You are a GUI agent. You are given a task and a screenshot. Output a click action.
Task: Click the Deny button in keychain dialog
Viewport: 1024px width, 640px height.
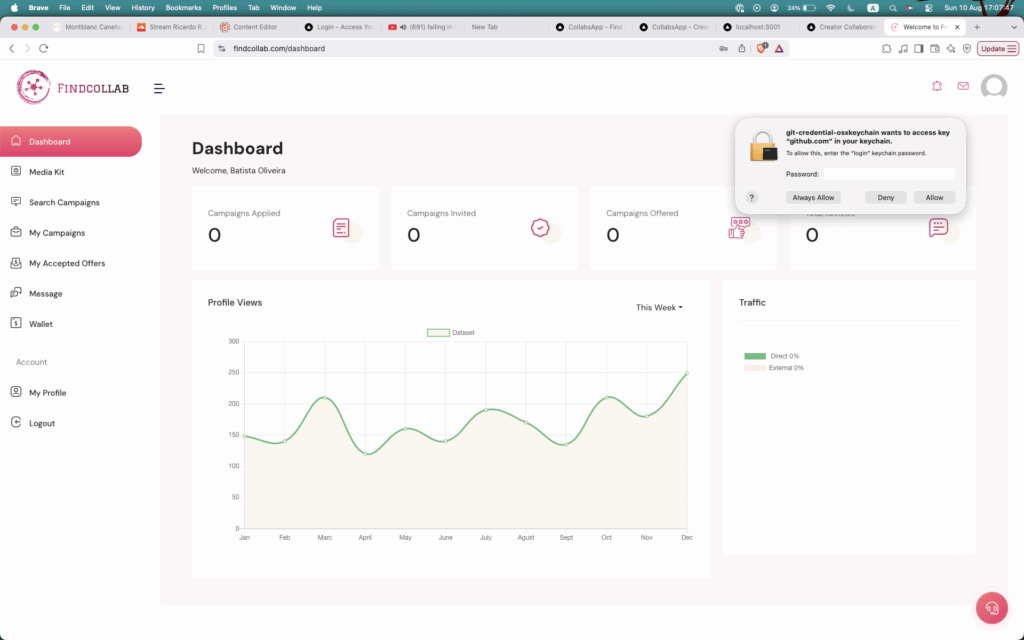(885, 197)
